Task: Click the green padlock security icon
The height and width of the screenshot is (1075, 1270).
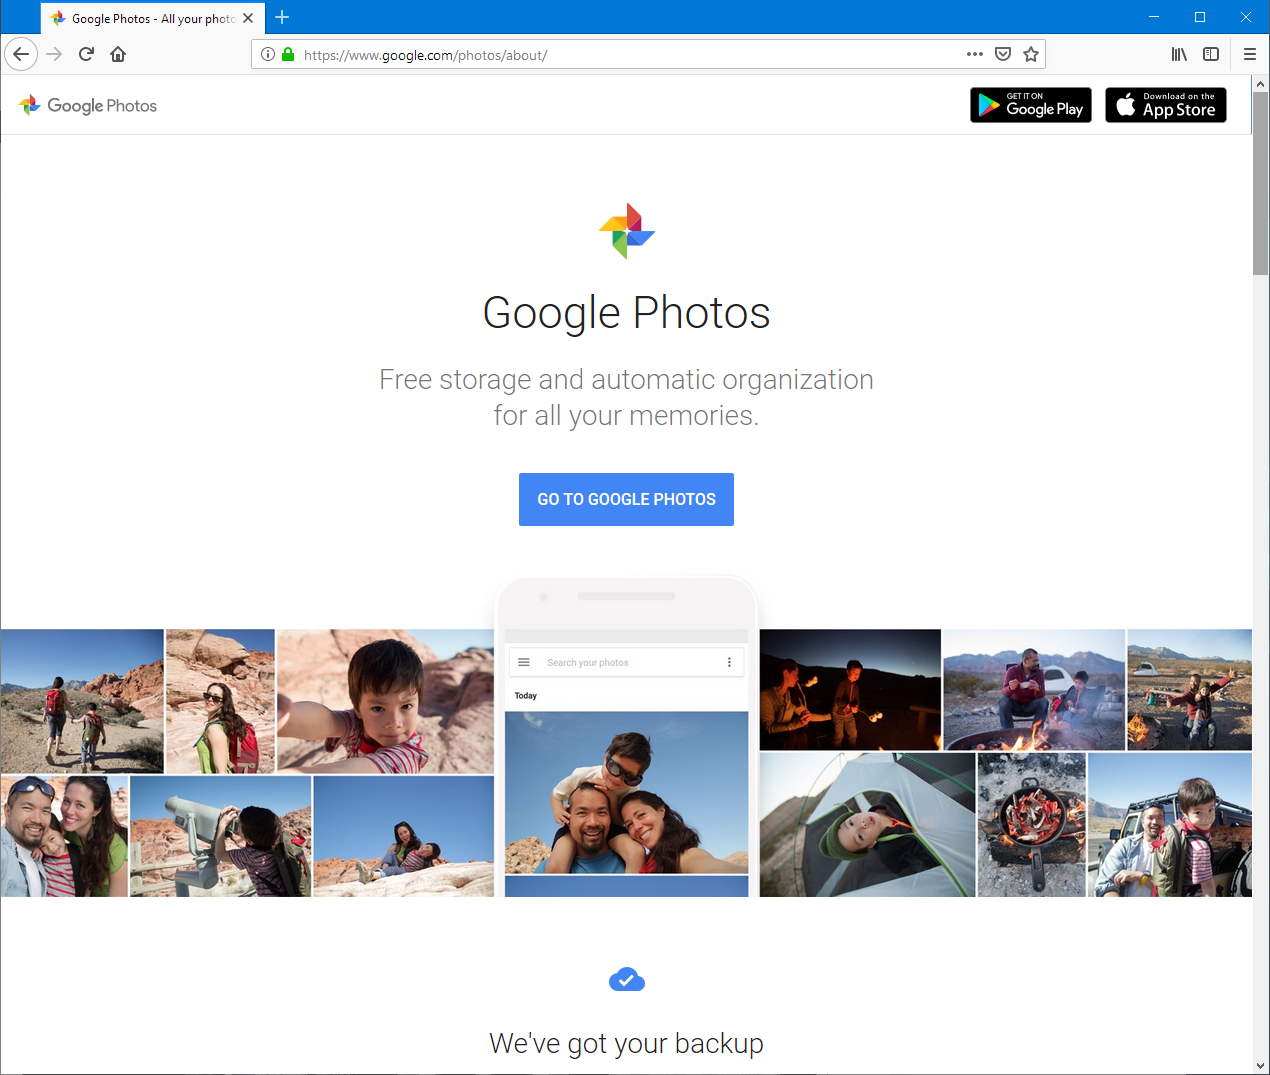Action: click(288, 54)
